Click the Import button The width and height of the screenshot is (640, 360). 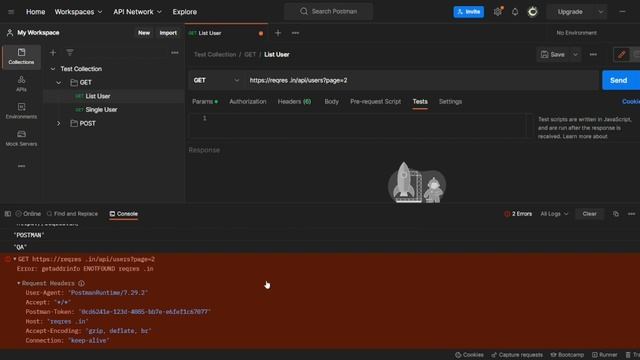(168, 33)
